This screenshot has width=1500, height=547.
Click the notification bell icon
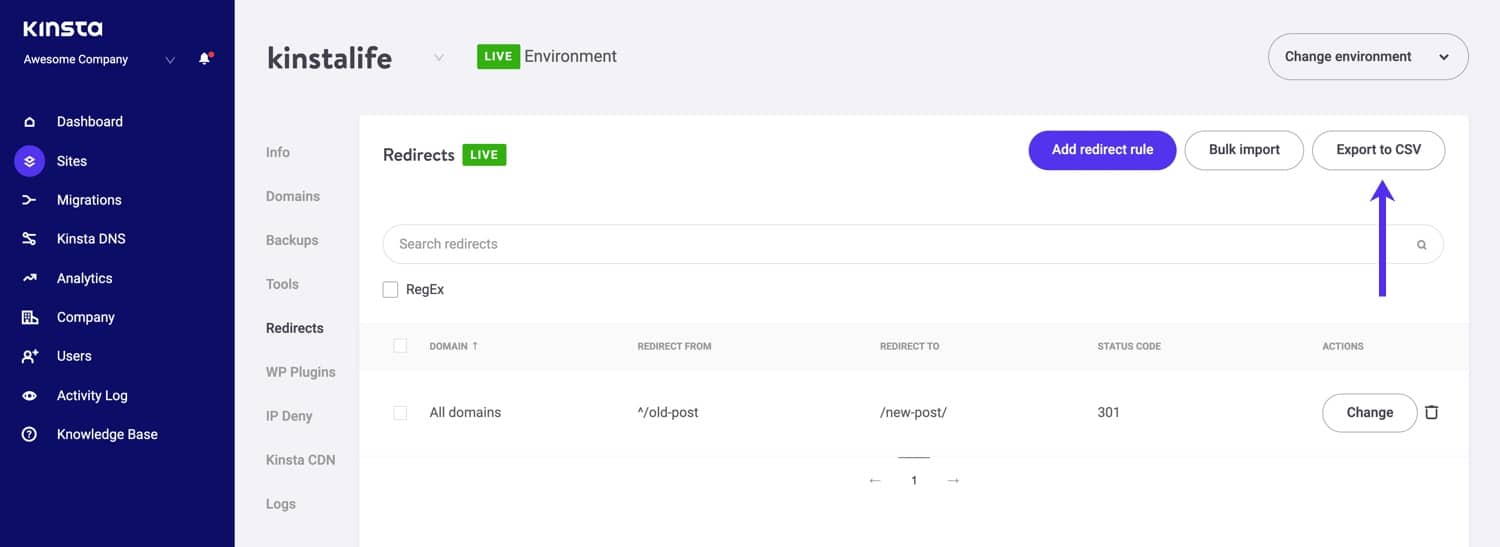[x=205, y=59]
